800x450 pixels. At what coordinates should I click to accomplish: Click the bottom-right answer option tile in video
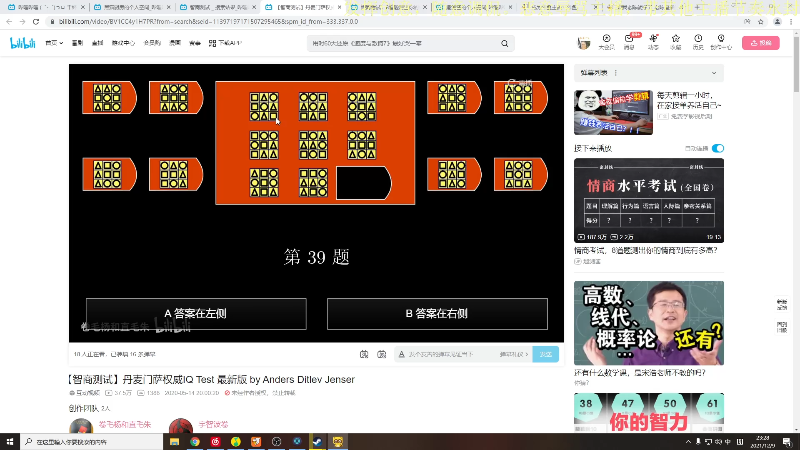(521, 174)
